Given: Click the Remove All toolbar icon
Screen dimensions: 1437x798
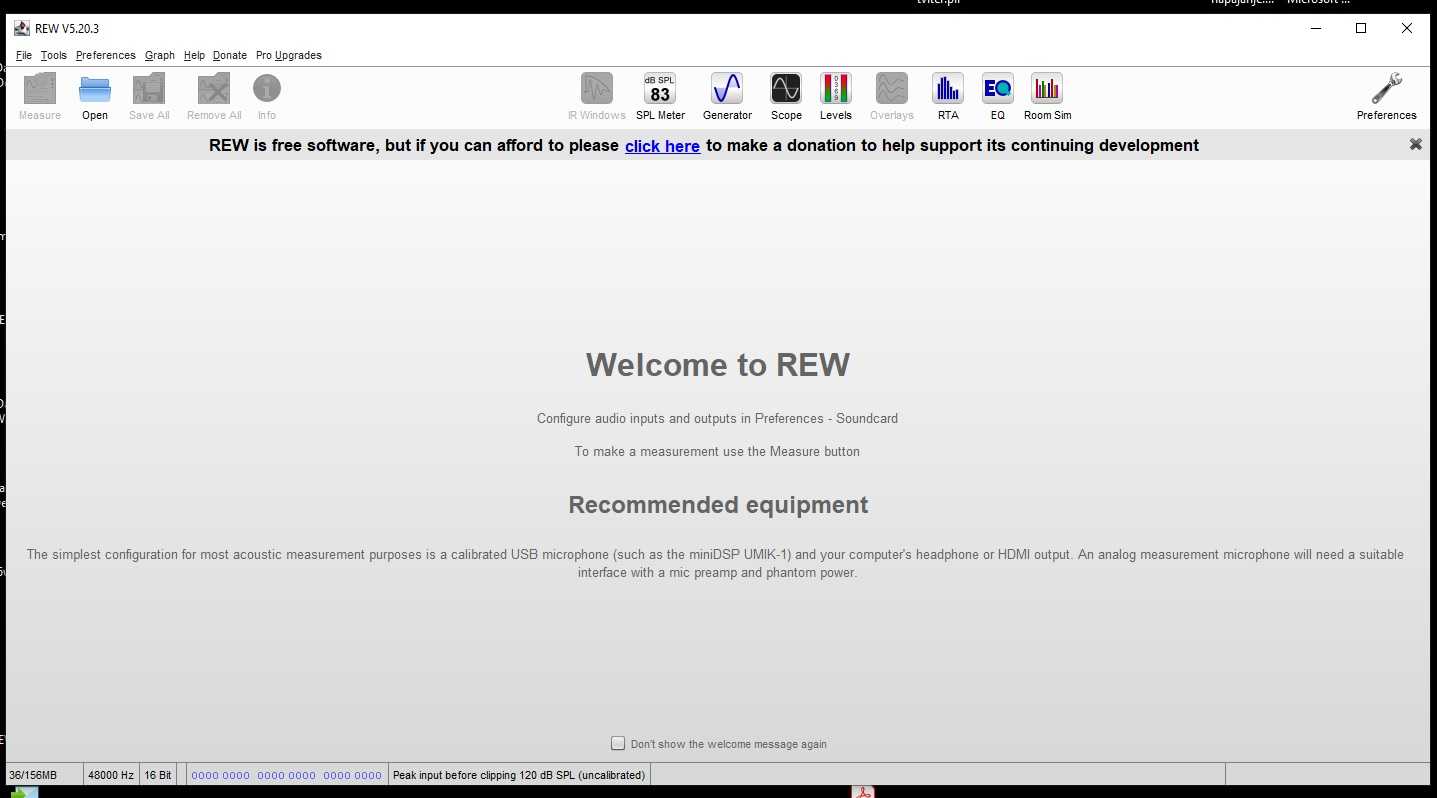Looking at the screenshot, I should coord(214,97).
